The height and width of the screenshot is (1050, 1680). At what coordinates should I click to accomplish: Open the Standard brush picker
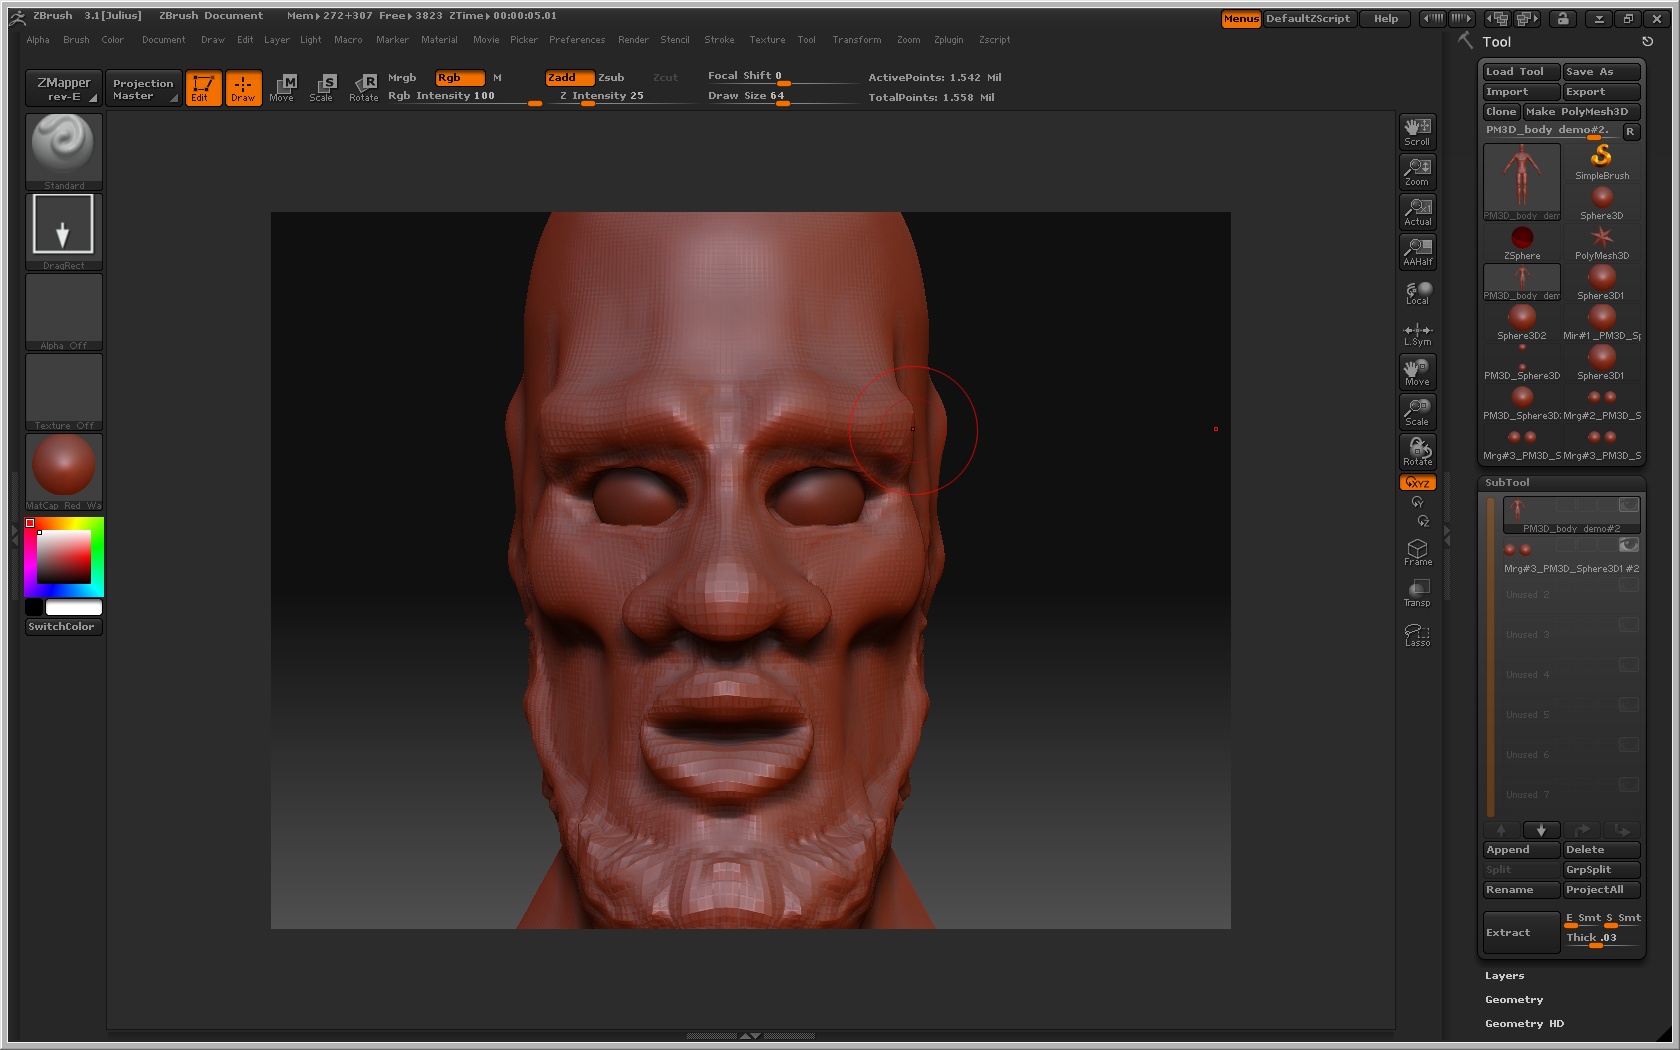64,151
